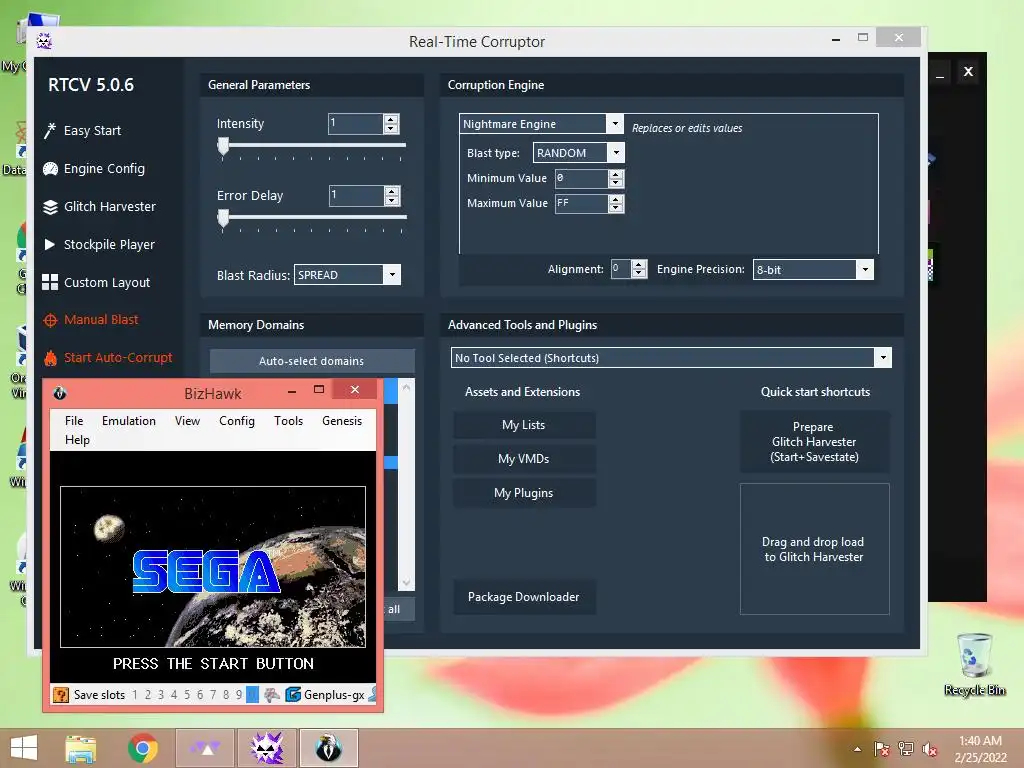Viewport: 1024px width, 768px height.
Task: Switch to the BizHawk eagle taskbar icon
Action: click(328, 748)
